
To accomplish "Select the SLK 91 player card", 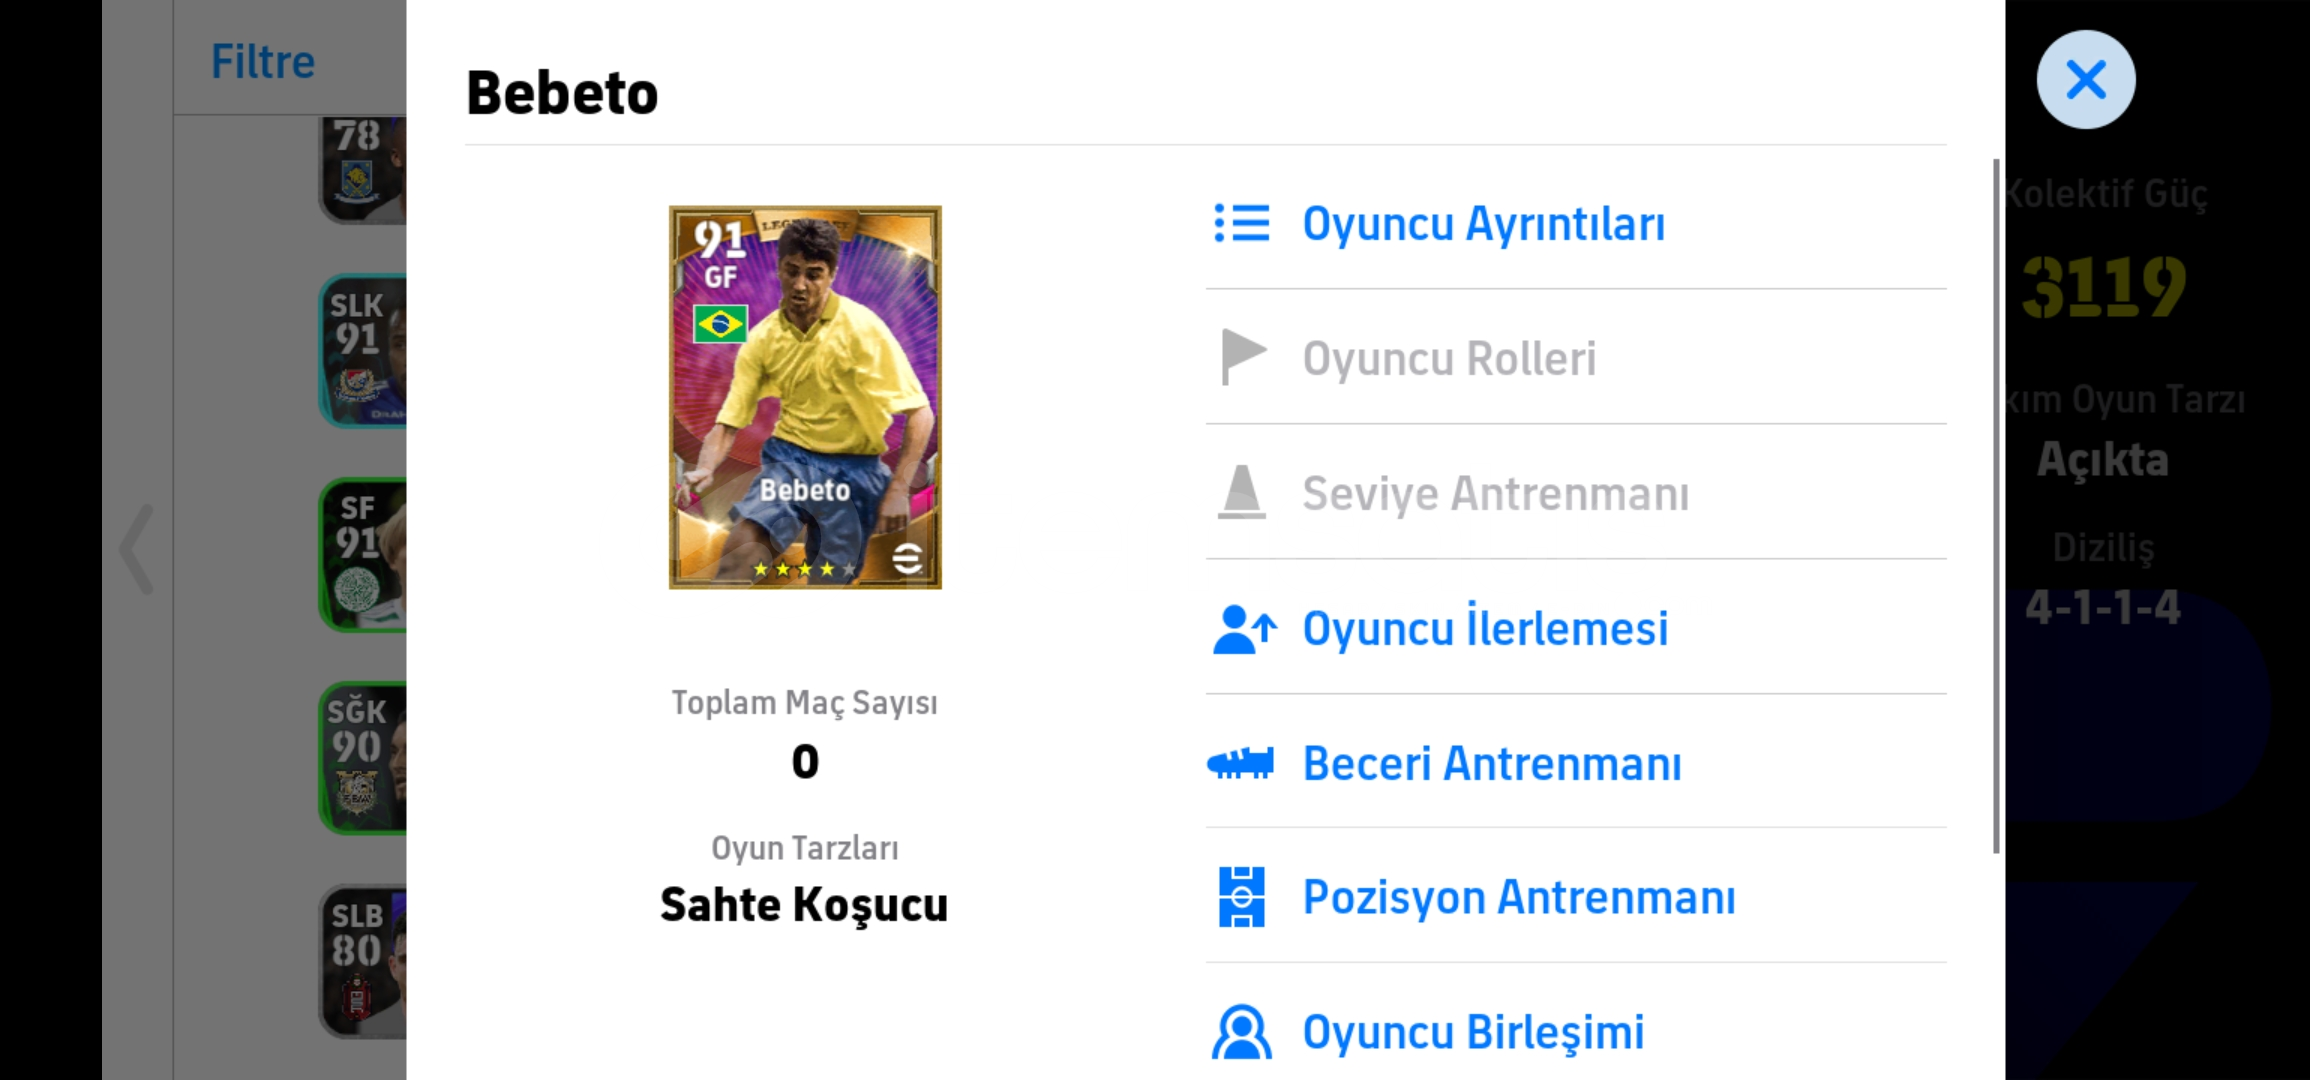I will (x=363, y=351).
